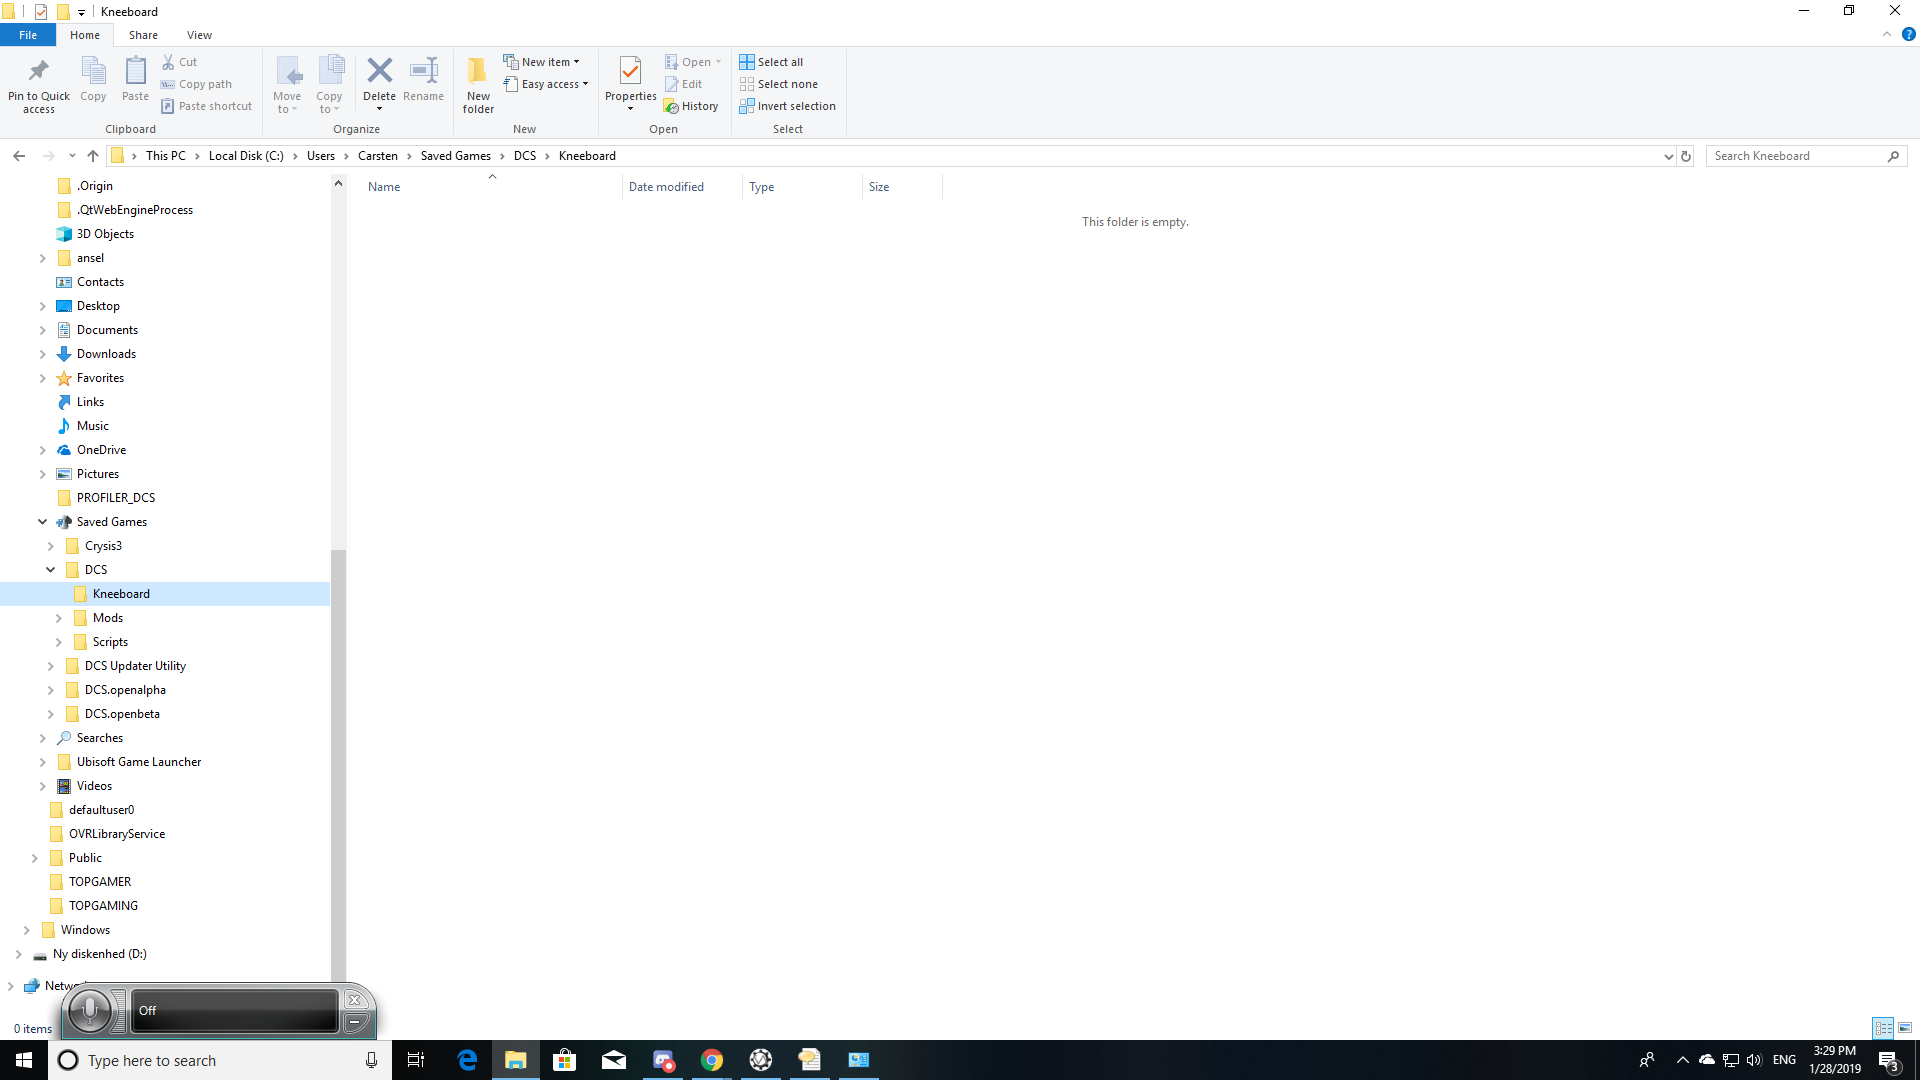Collapse the DCS folder tree node
Screen dimensions: 1920x1080
[50, 570]
